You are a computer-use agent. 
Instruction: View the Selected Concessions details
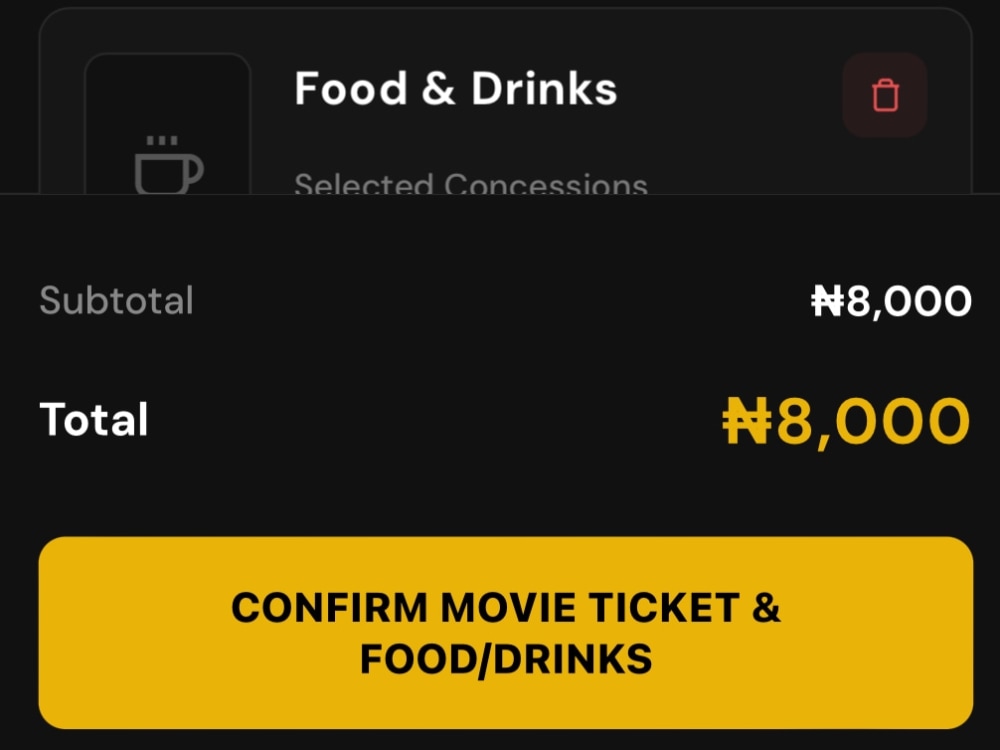[471, 184]
